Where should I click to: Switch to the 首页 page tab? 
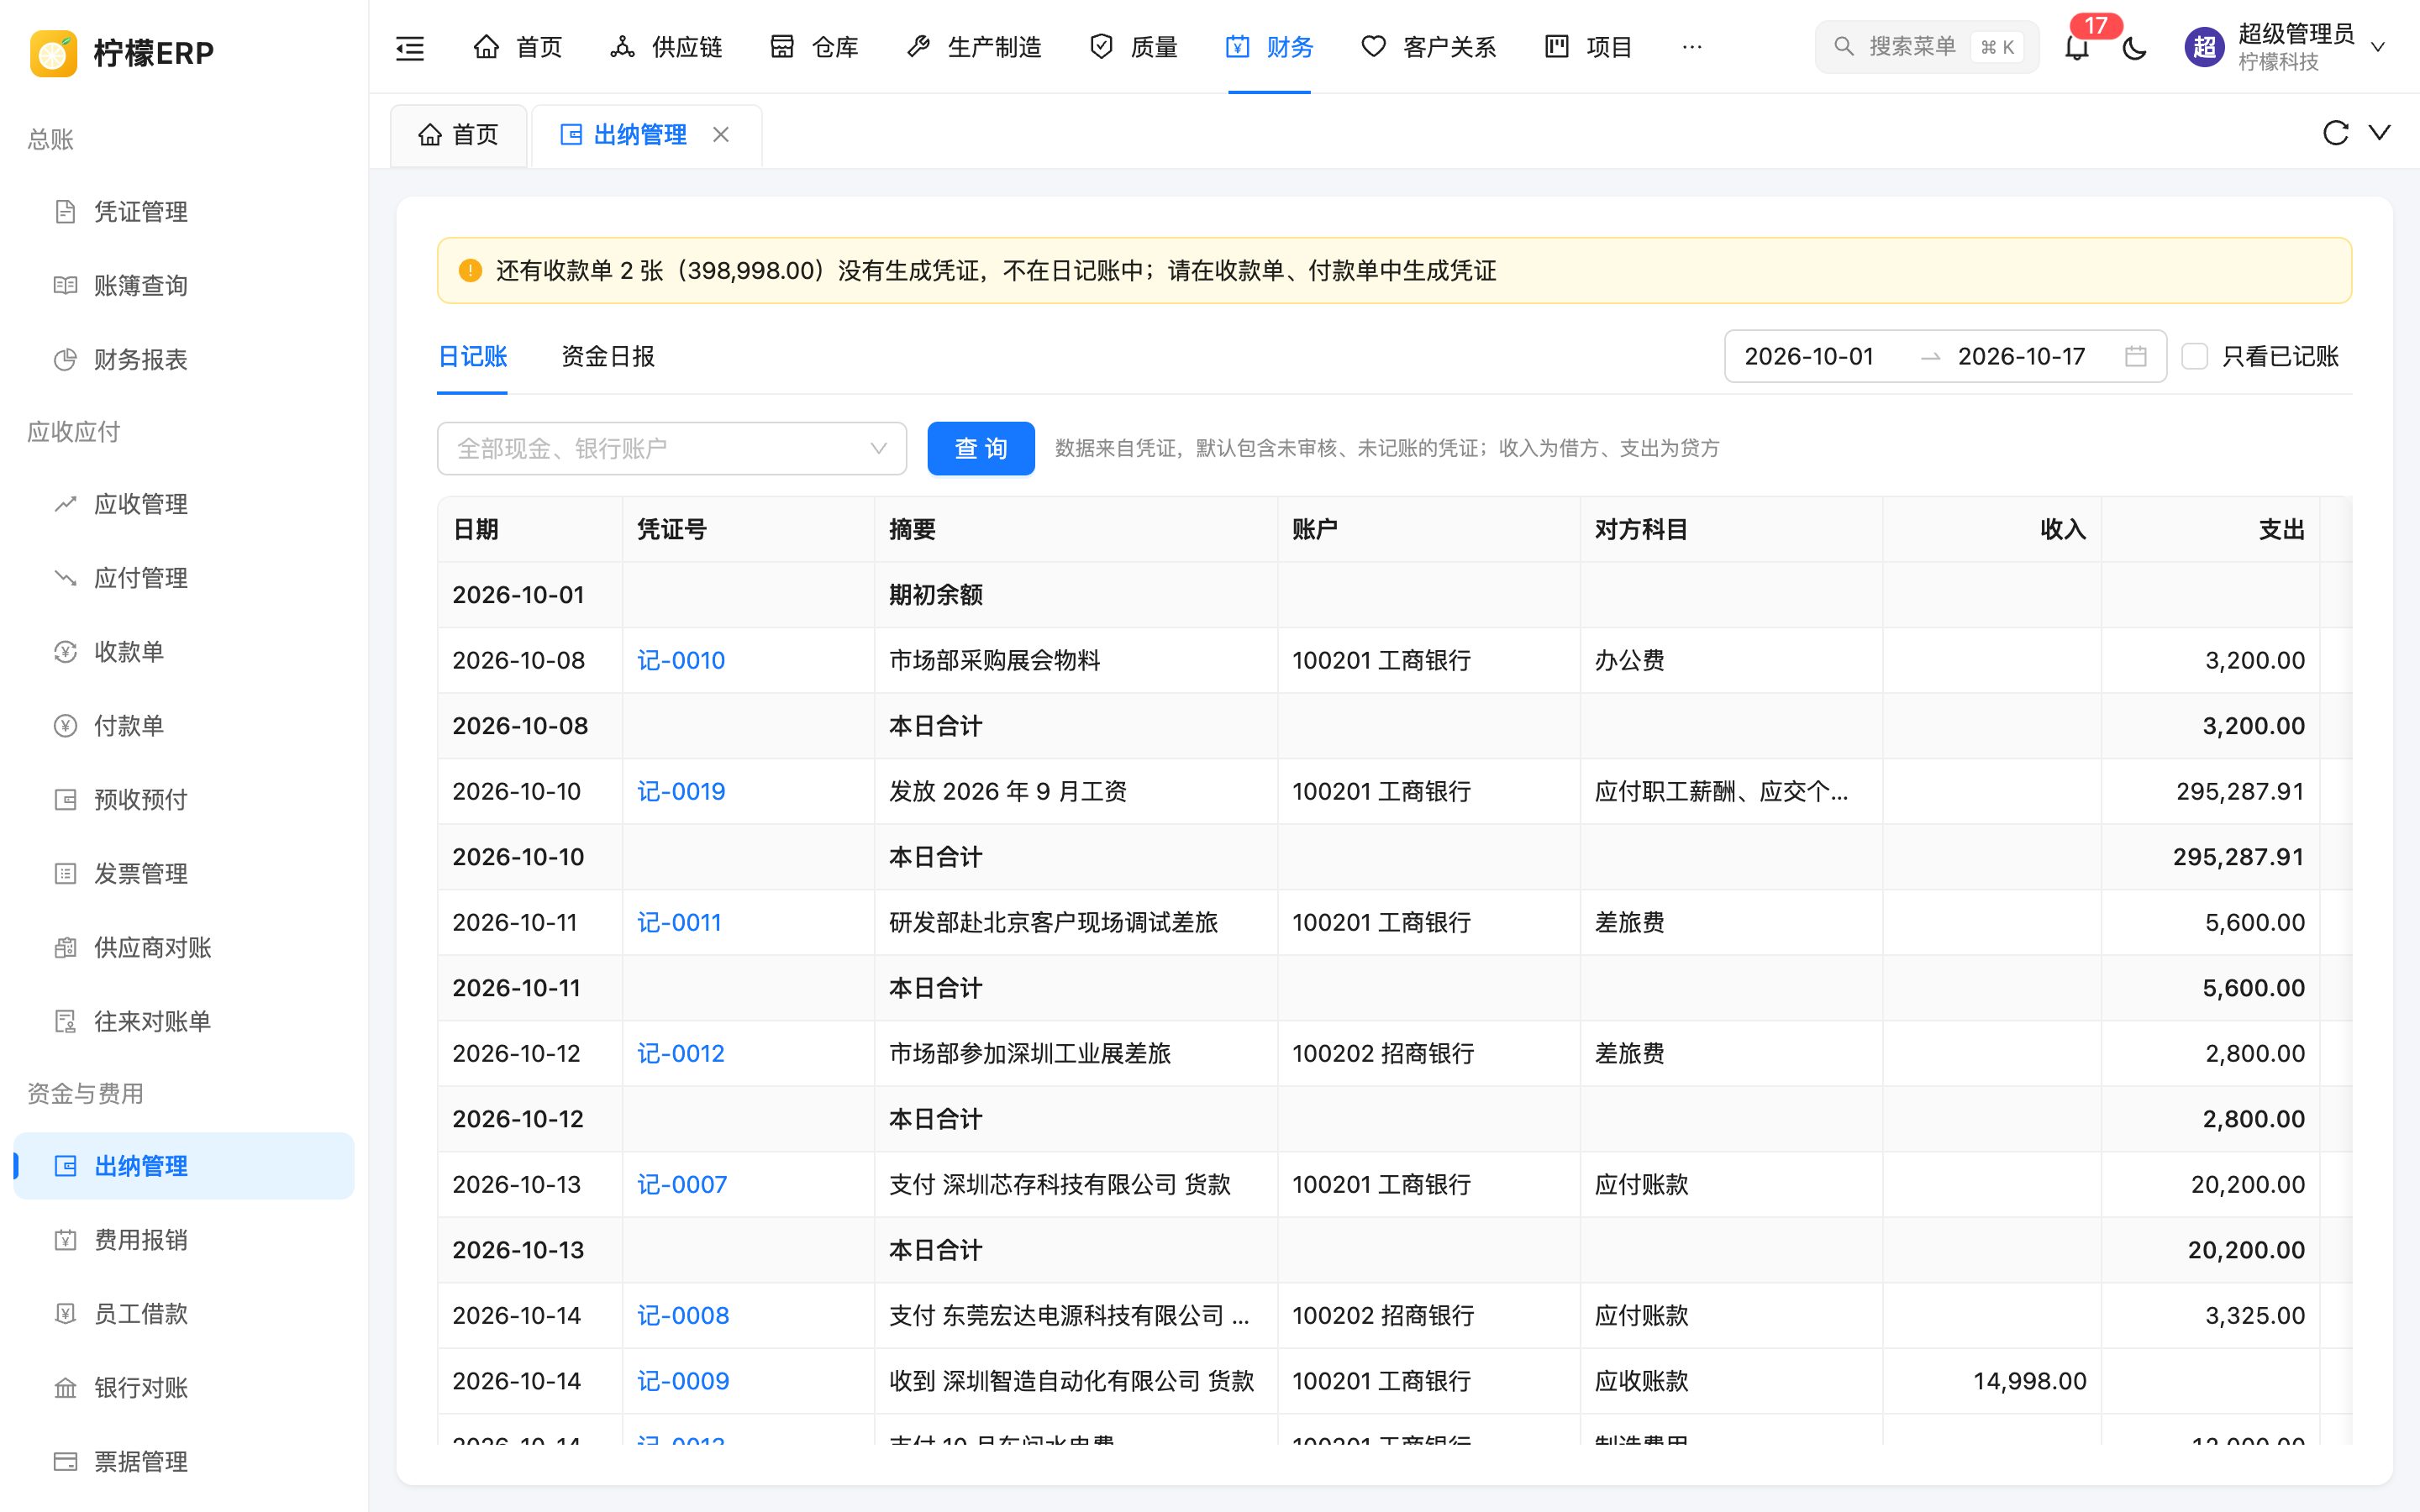[x=458, y=135]
